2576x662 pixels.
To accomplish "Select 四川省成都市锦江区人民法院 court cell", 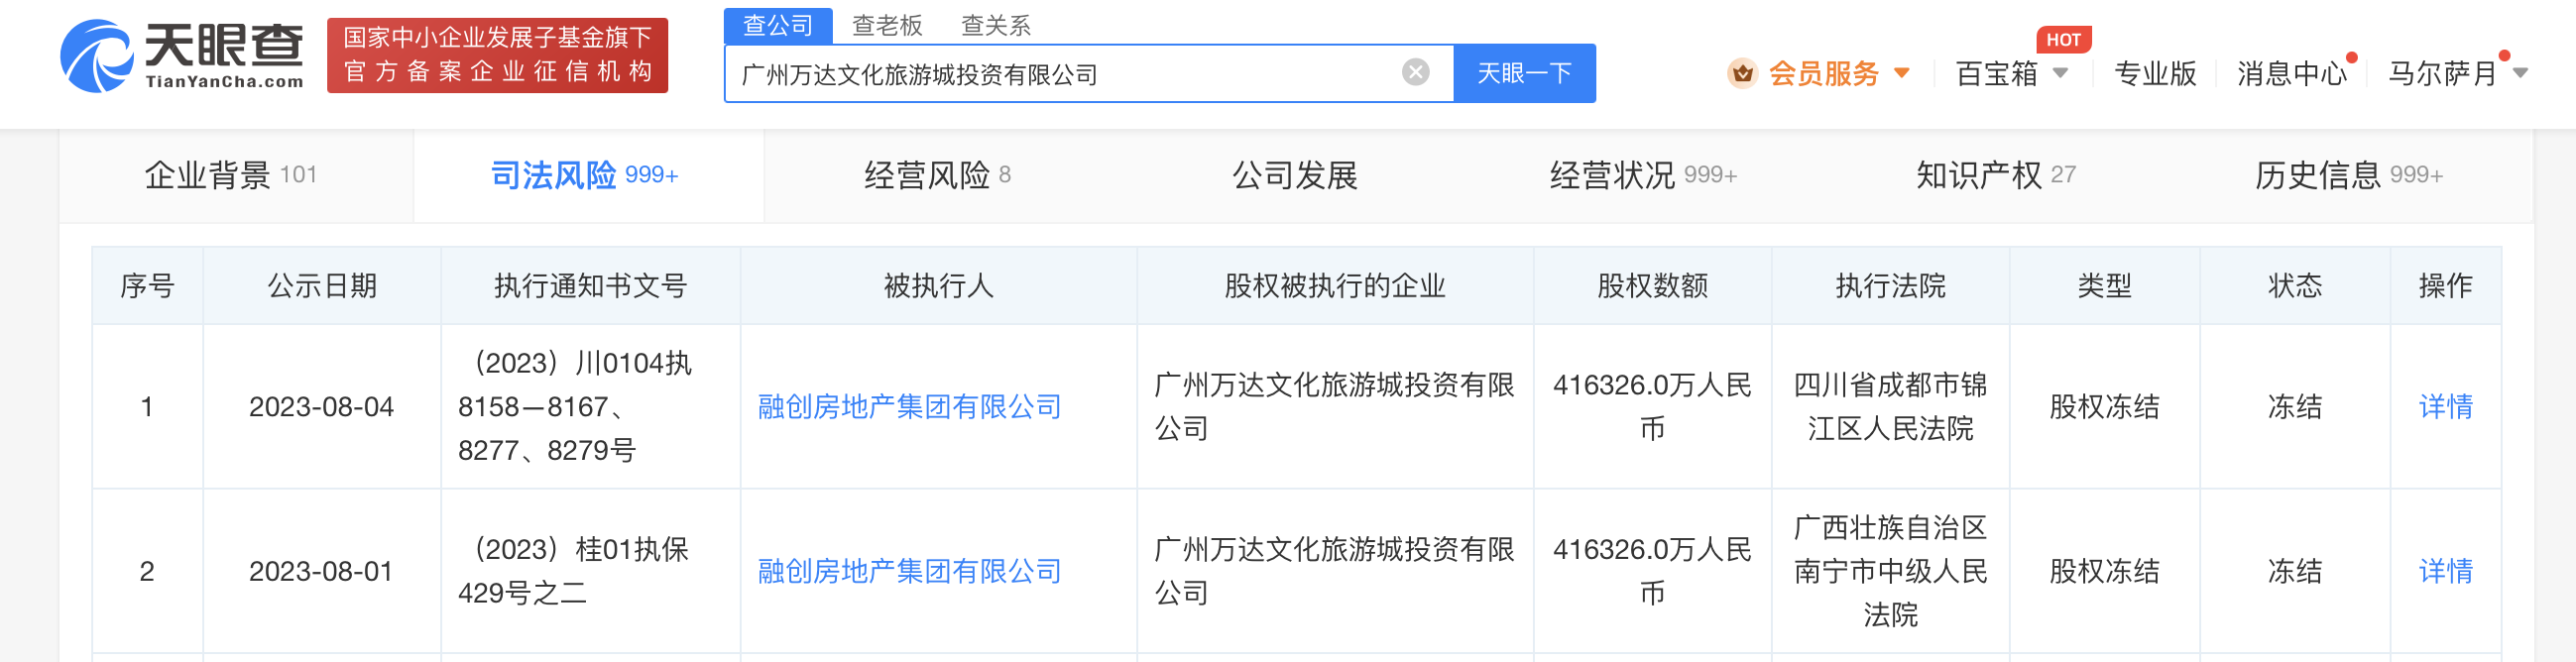I will (x=1890, y=407).
